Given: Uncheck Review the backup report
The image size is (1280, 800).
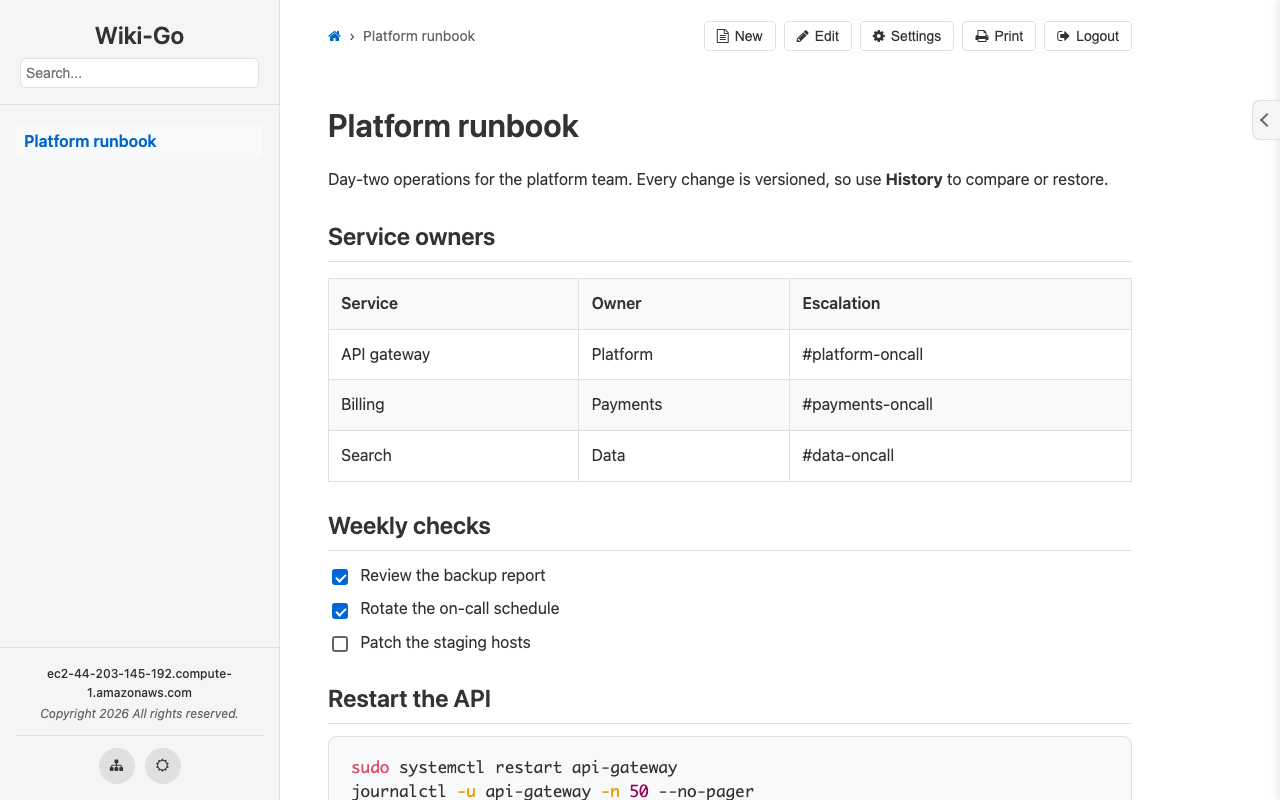Looking at the screenshot, I should click(340, 577).
